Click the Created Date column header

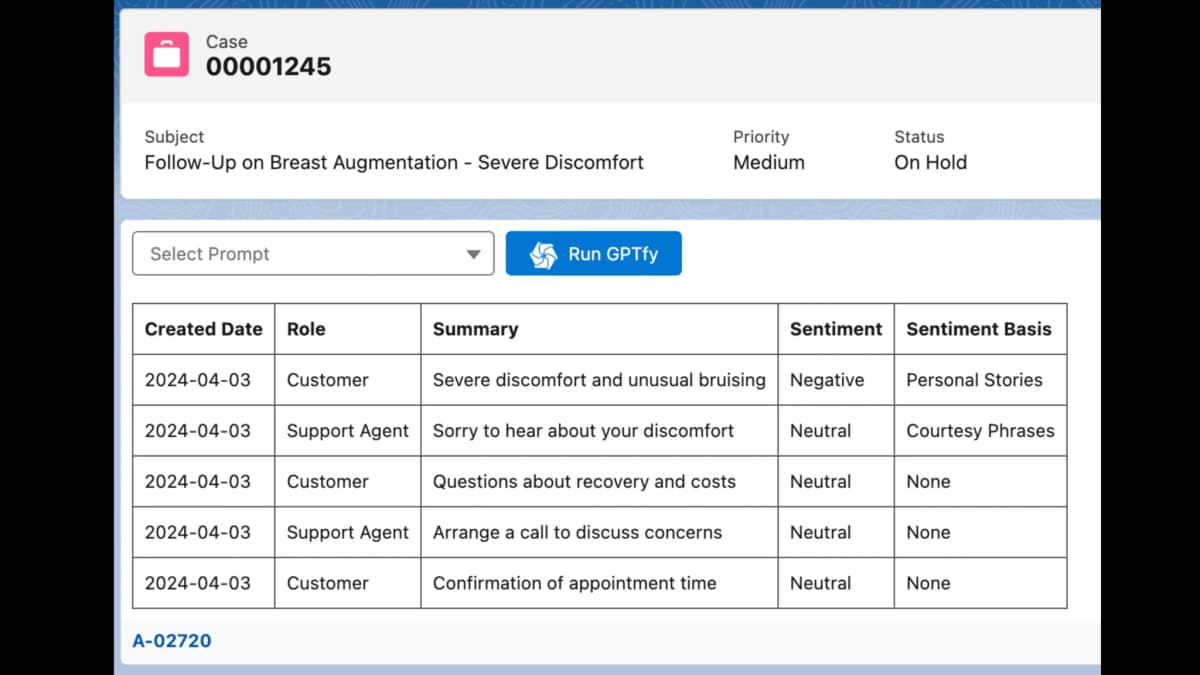coord(203,329)
